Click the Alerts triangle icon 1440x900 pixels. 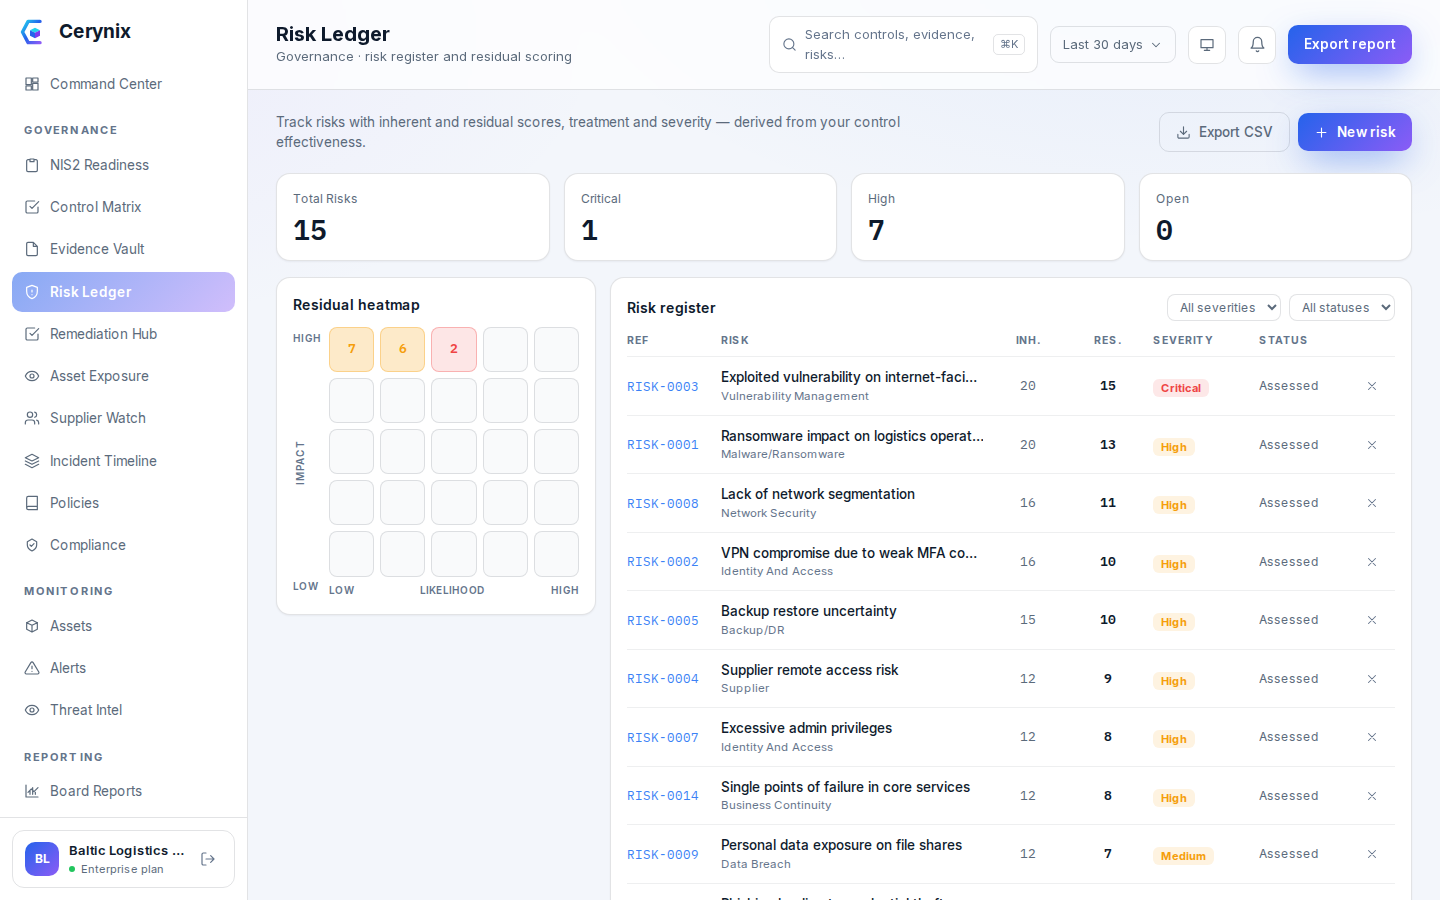[x=32, y=668]
